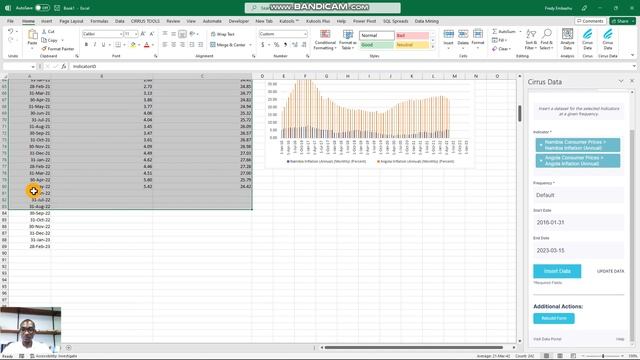Apply the Good cell style swatch
The image size is (640, 360).
(x=376, y=45)
